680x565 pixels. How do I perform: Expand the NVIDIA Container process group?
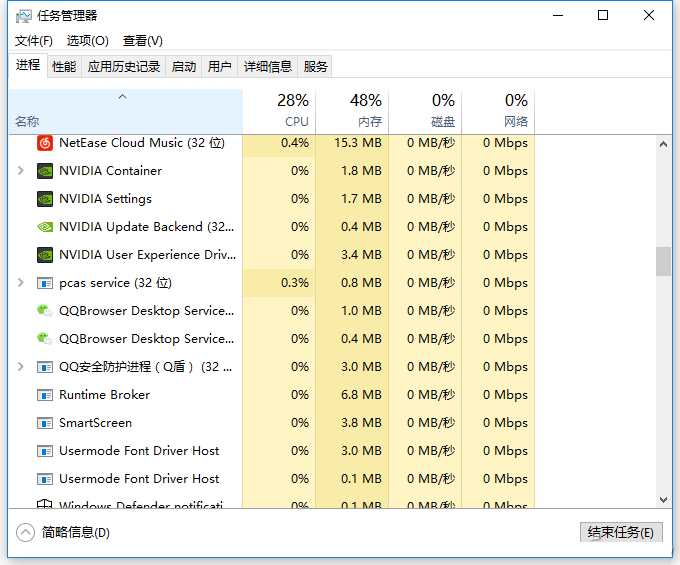click(x=21, y=171)
